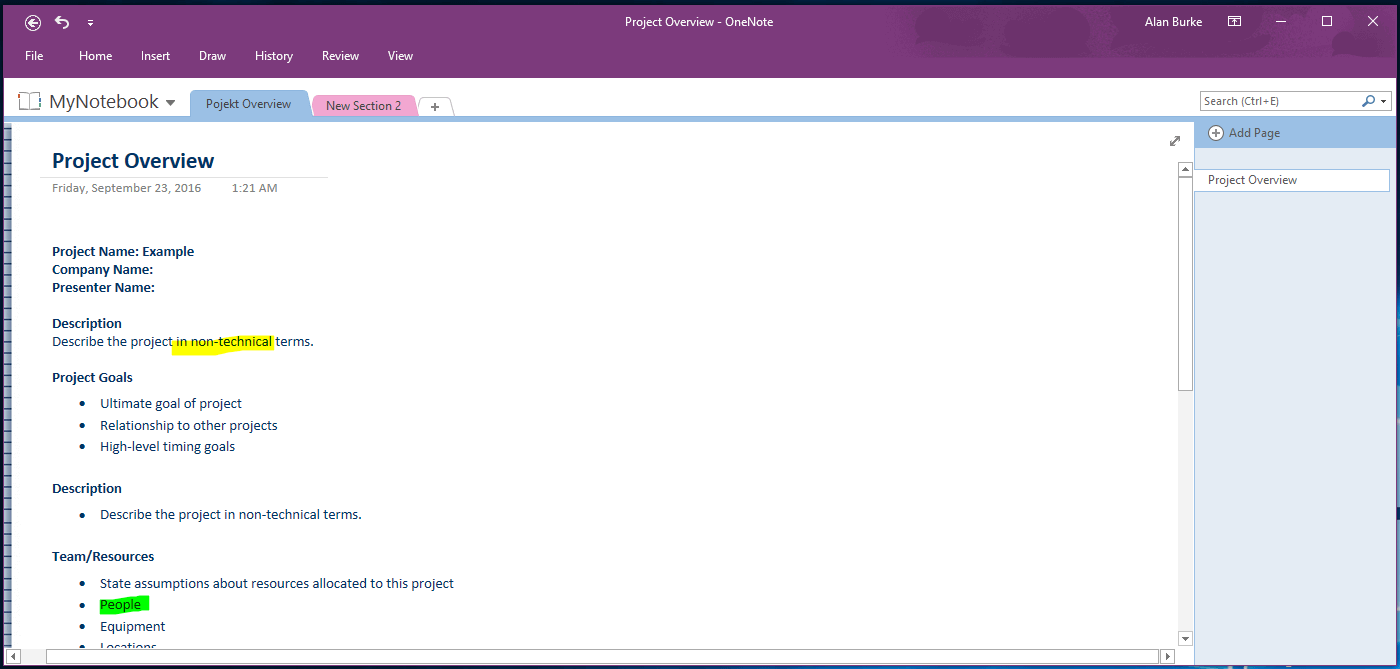
Task: Click the Alan Burke account name
Action: click(1173, 21)
